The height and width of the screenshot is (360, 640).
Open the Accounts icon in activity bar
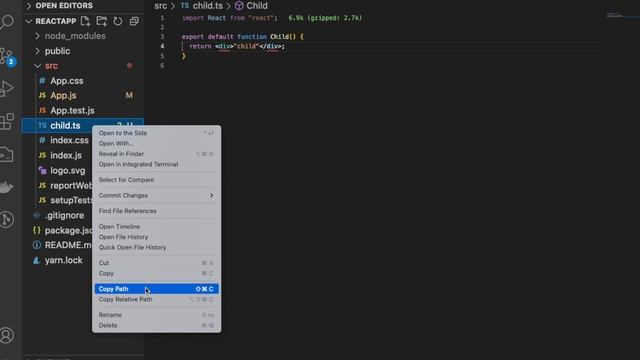click(7, 336)
